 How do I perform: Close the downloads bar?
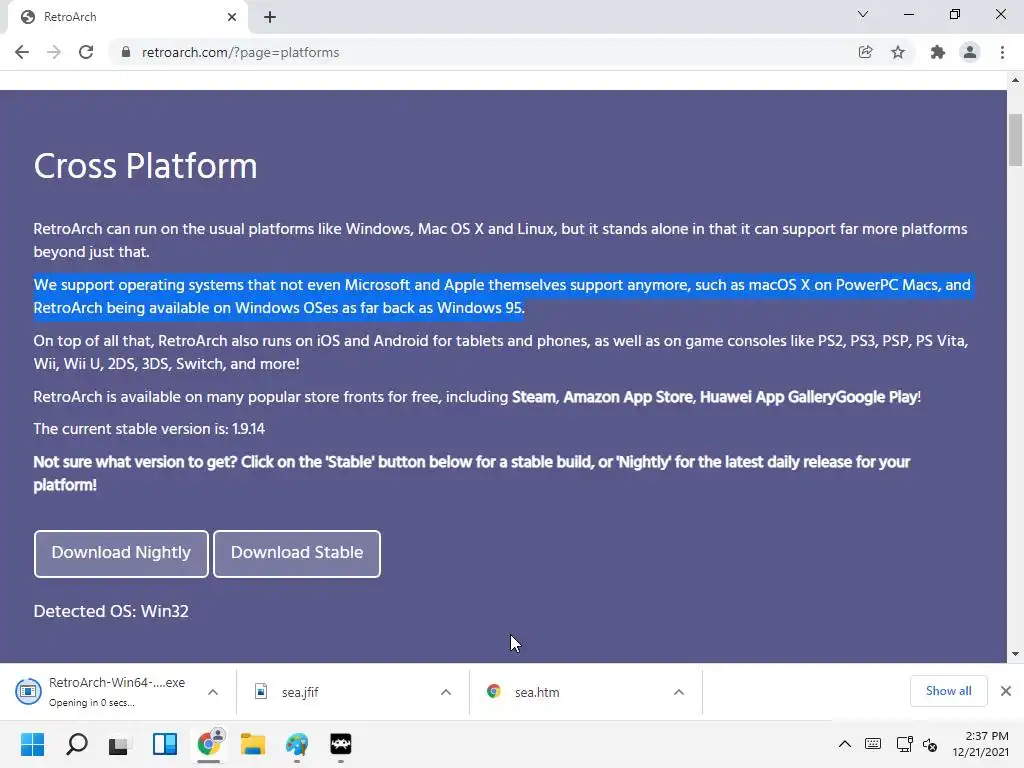[1006, 691]
